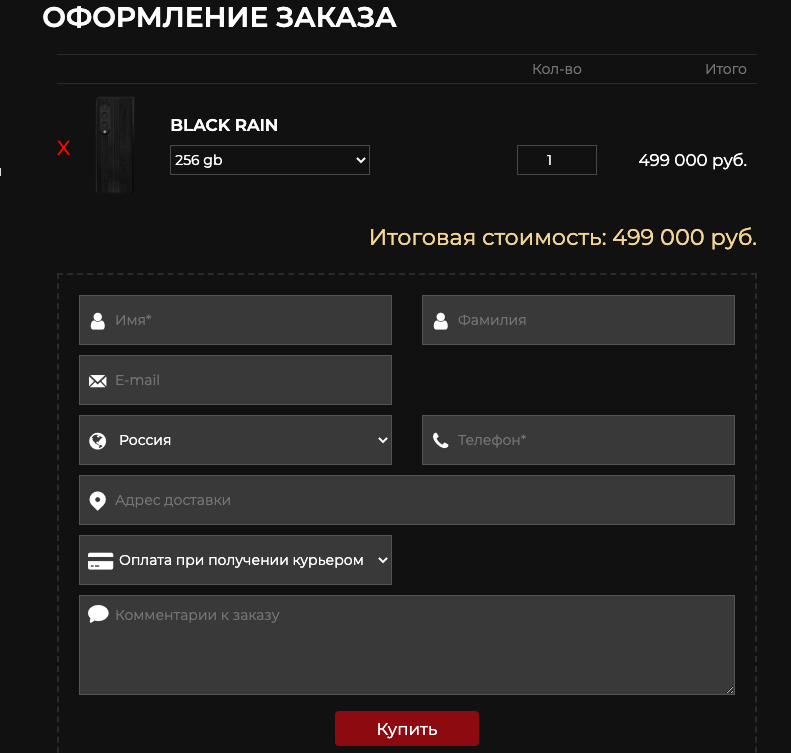This screenshot has width=791, height=753.
Task: Click the quantity input field
Action: (x=556, y=160)
